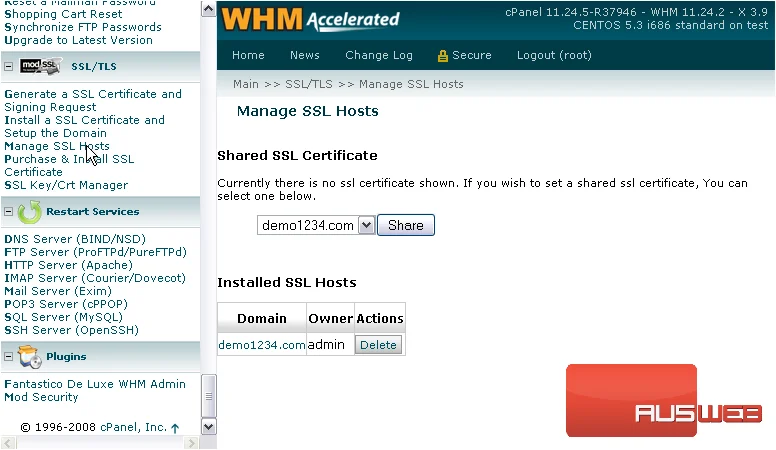This screenshot has width=776, height=450.
Task: Click the Domain column header
Action: point(262,318)
